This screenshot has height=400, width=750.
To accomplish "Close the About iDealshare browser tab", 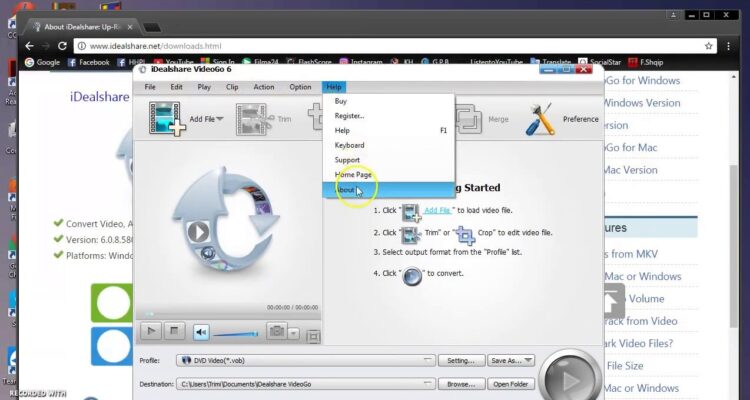I will (x=130, y=27).
